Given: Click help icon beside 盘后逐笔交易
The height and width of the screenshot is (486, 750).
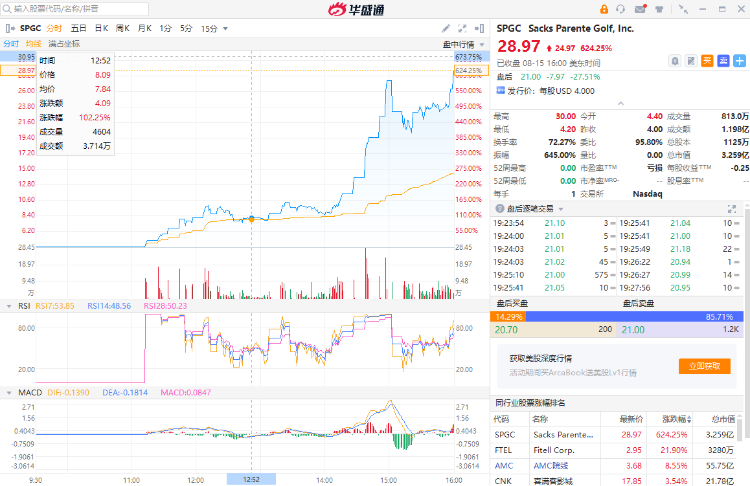Looking at the screenshot, I should pyautogui.click(x=500, y=209).
